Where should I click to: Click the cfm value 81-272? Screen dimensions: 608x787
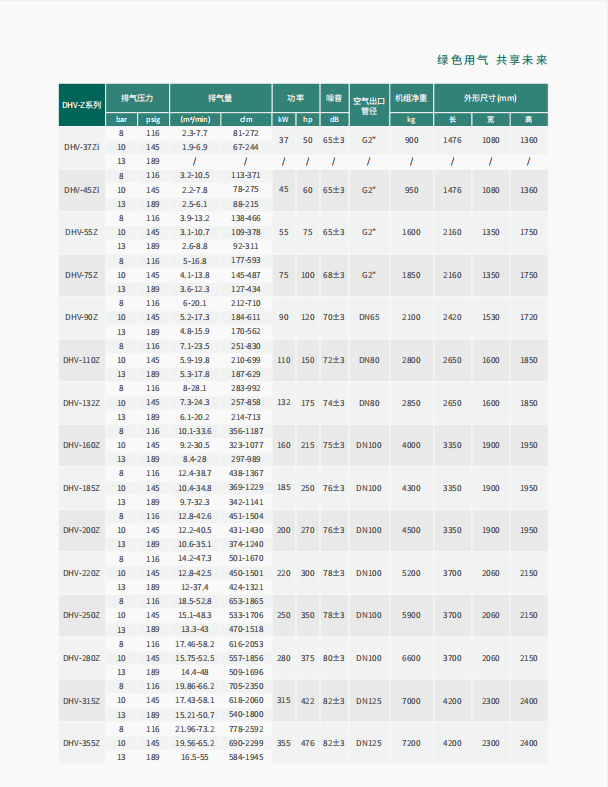(x=246, y=133)
